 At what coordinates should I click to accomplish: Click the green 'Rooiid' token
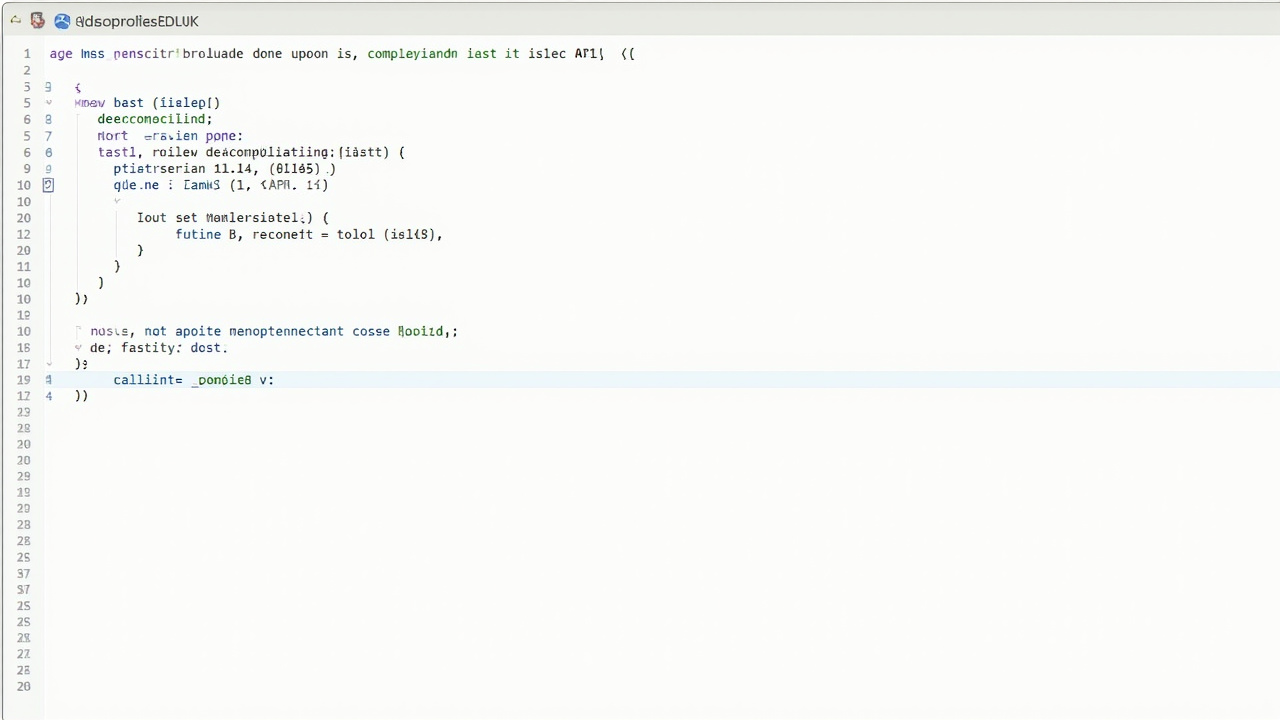[420, 331]
